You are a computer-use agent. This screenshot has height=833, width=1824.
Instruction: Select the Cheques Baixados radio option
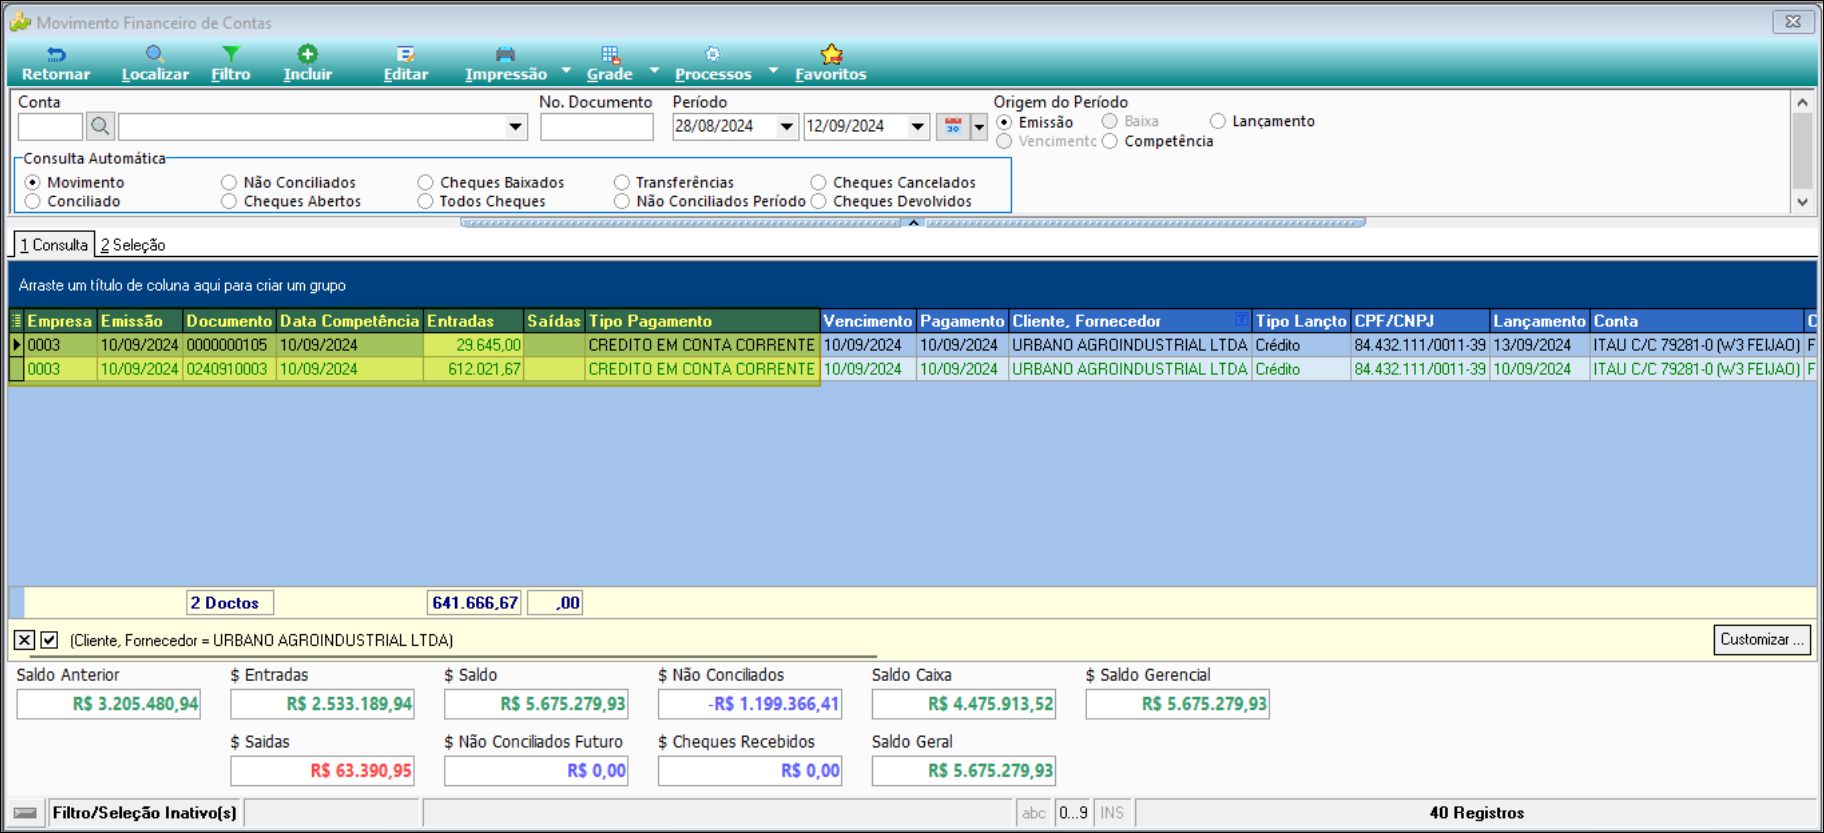point(425,182)
